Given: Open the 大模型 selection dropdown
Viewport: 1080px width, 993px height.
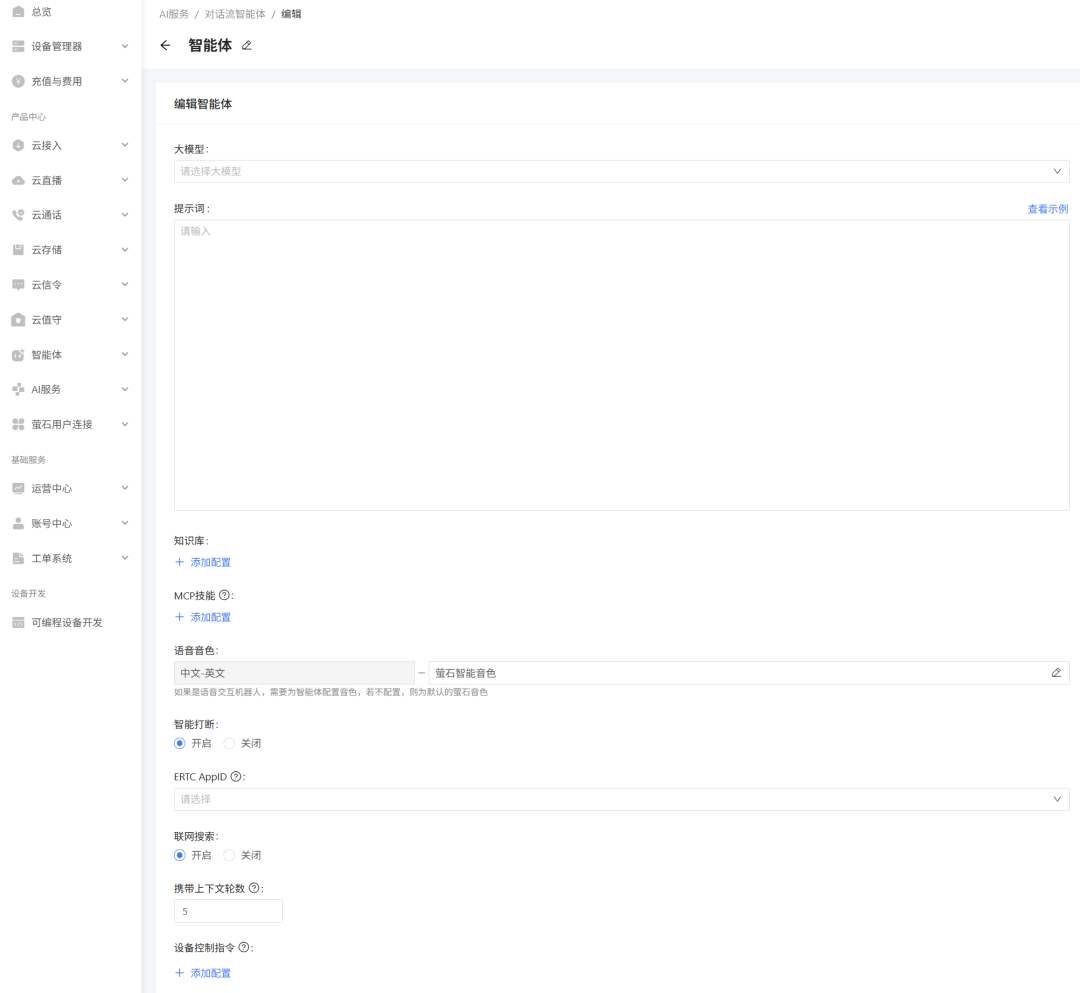Looking at the screenshot, I should (621, 171).
